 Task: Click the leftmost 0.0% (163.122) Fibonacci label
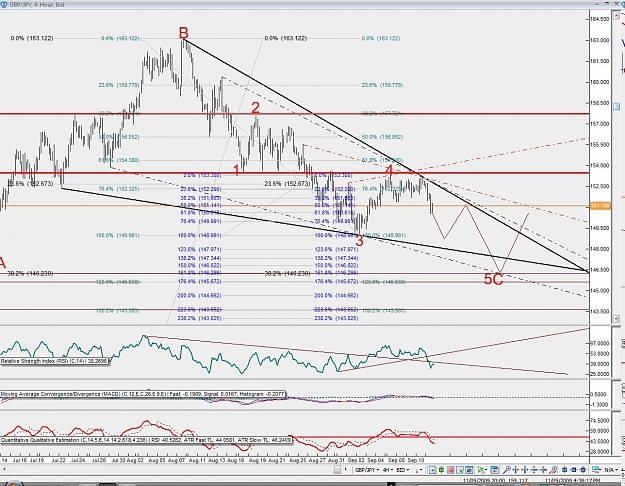[32, 38]
